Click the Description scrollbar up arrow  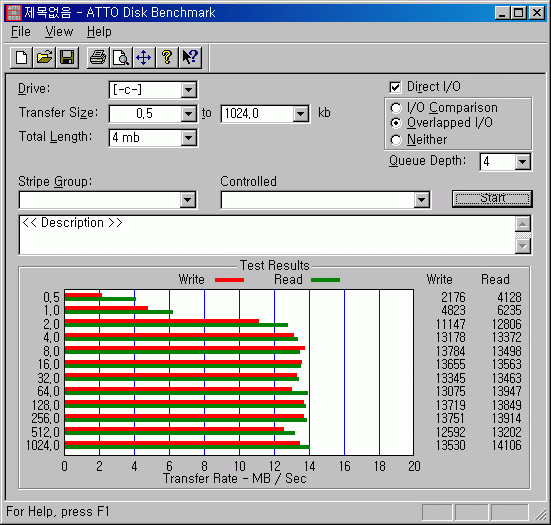[523, 224]
